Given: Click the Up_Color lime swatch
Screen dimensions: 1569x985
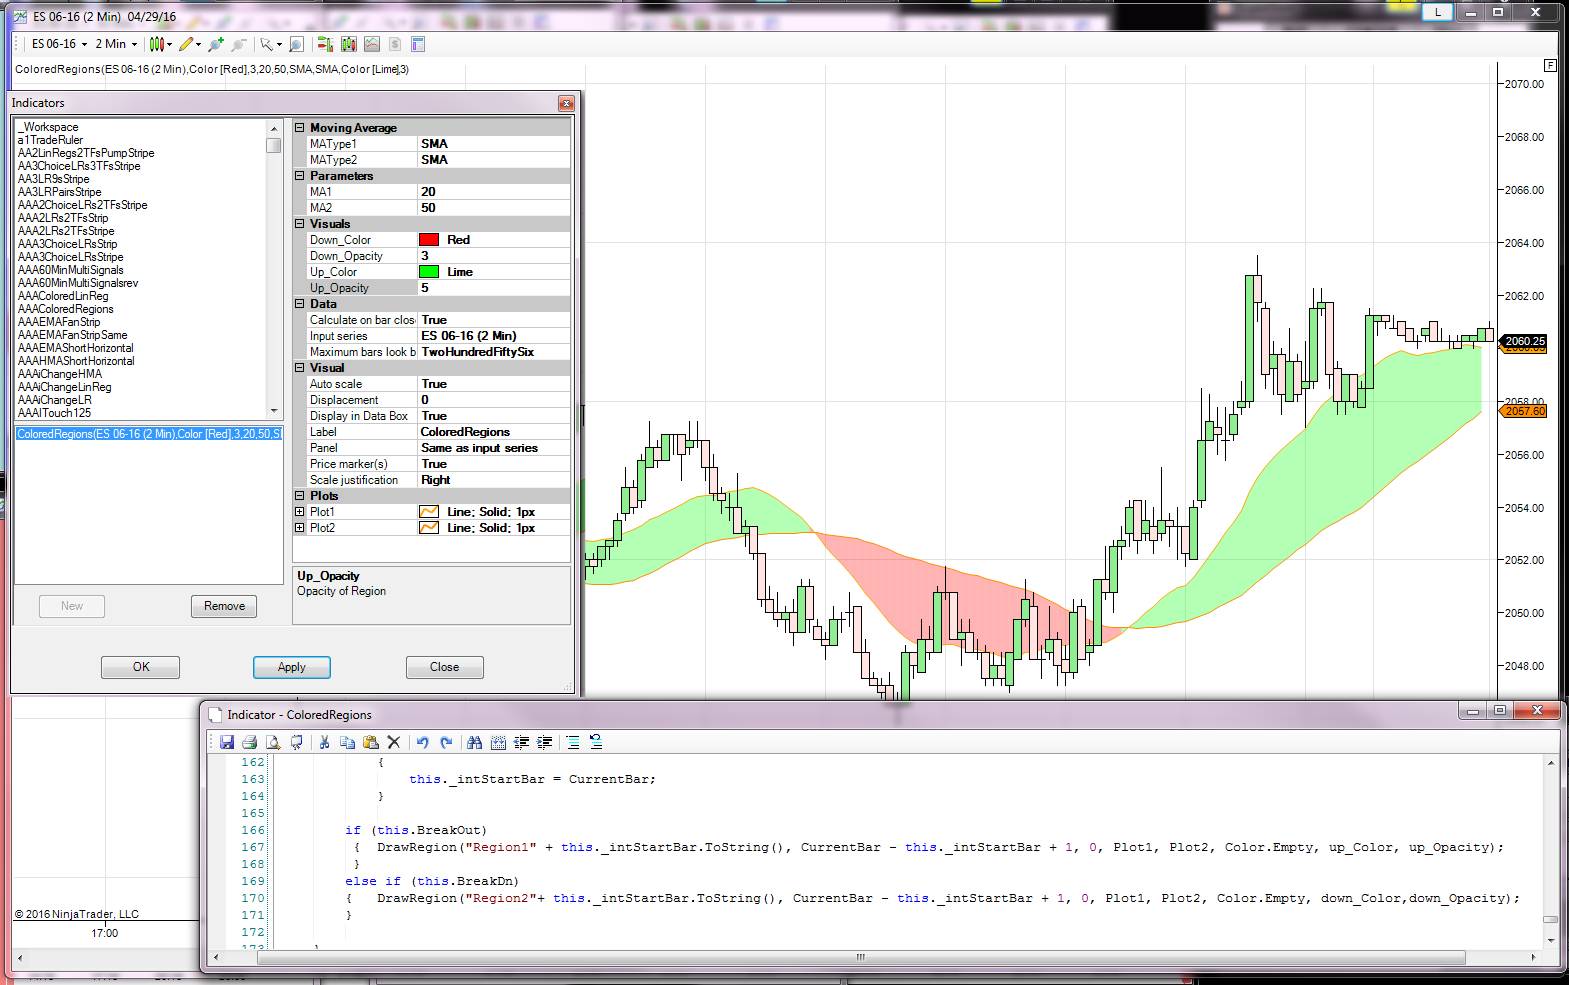Looking at the screenshot, I should [x=429, y=272].
